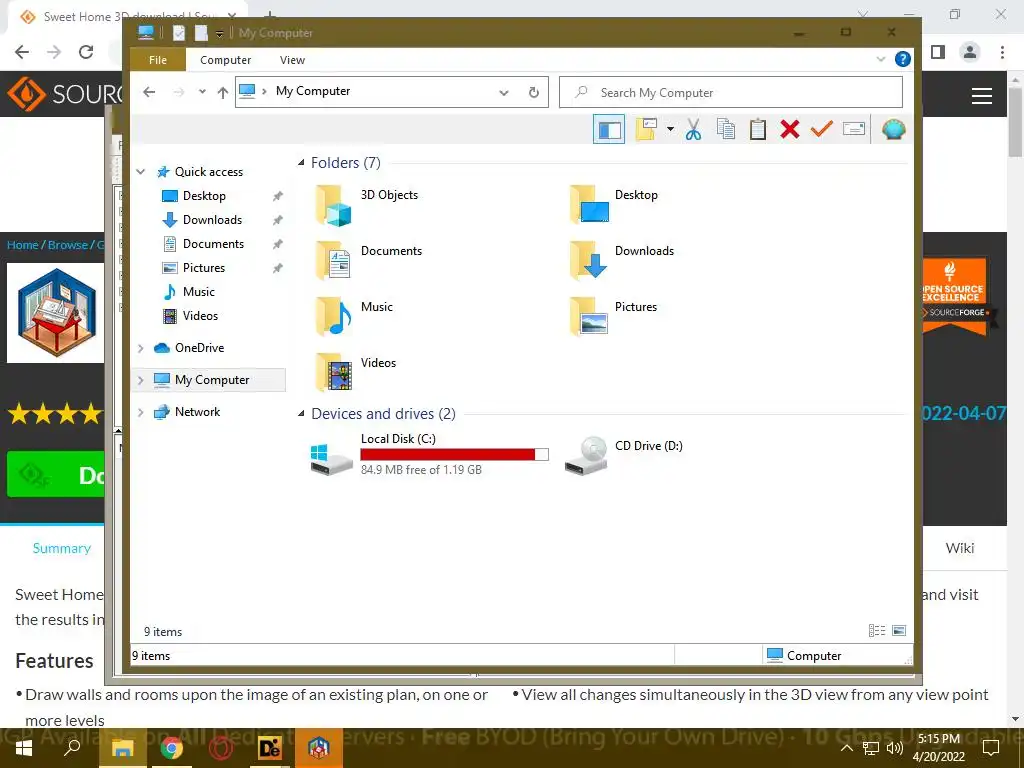This screenshot has width=1024, height=768.
Task: Click the My Computer address bar path
Action: [x=313, y=91]
